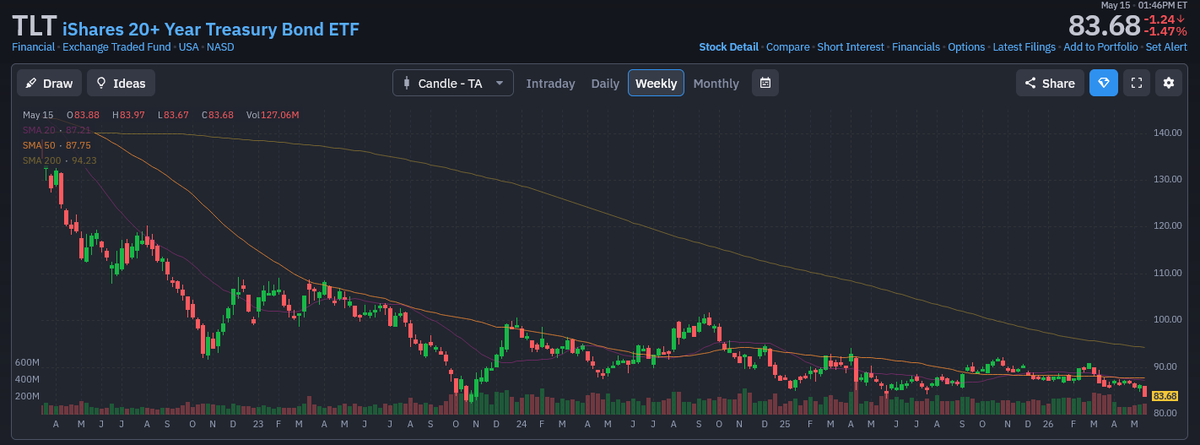Open Latest Filings link

(x=1024, y=47)
